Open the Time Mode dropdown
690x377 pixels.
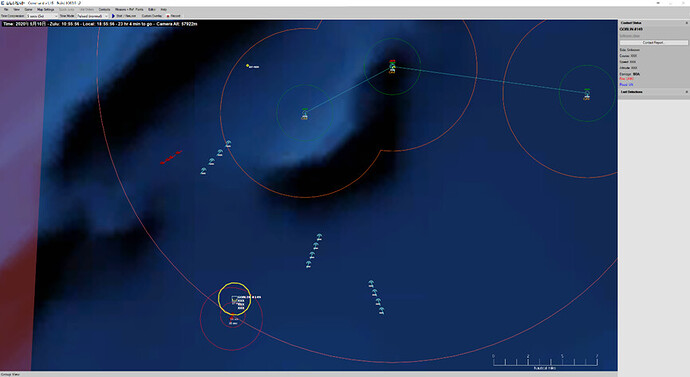pos(92,16)
